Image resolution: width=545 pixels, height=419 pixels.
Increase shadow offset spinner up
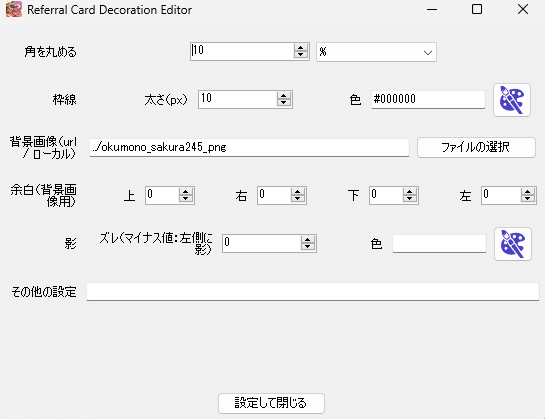(308, 240)
